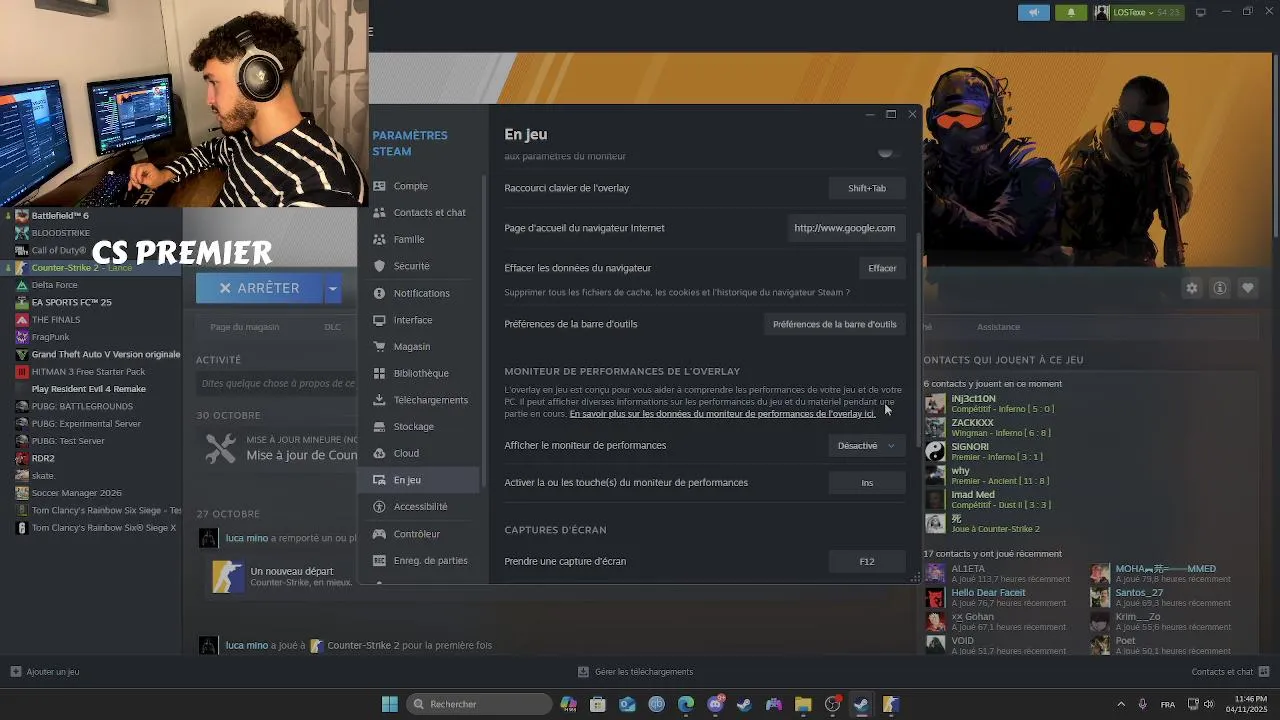1280x720 pixels.
Task: Click the Effacer browser data button
Action: (x=882, y=268)
